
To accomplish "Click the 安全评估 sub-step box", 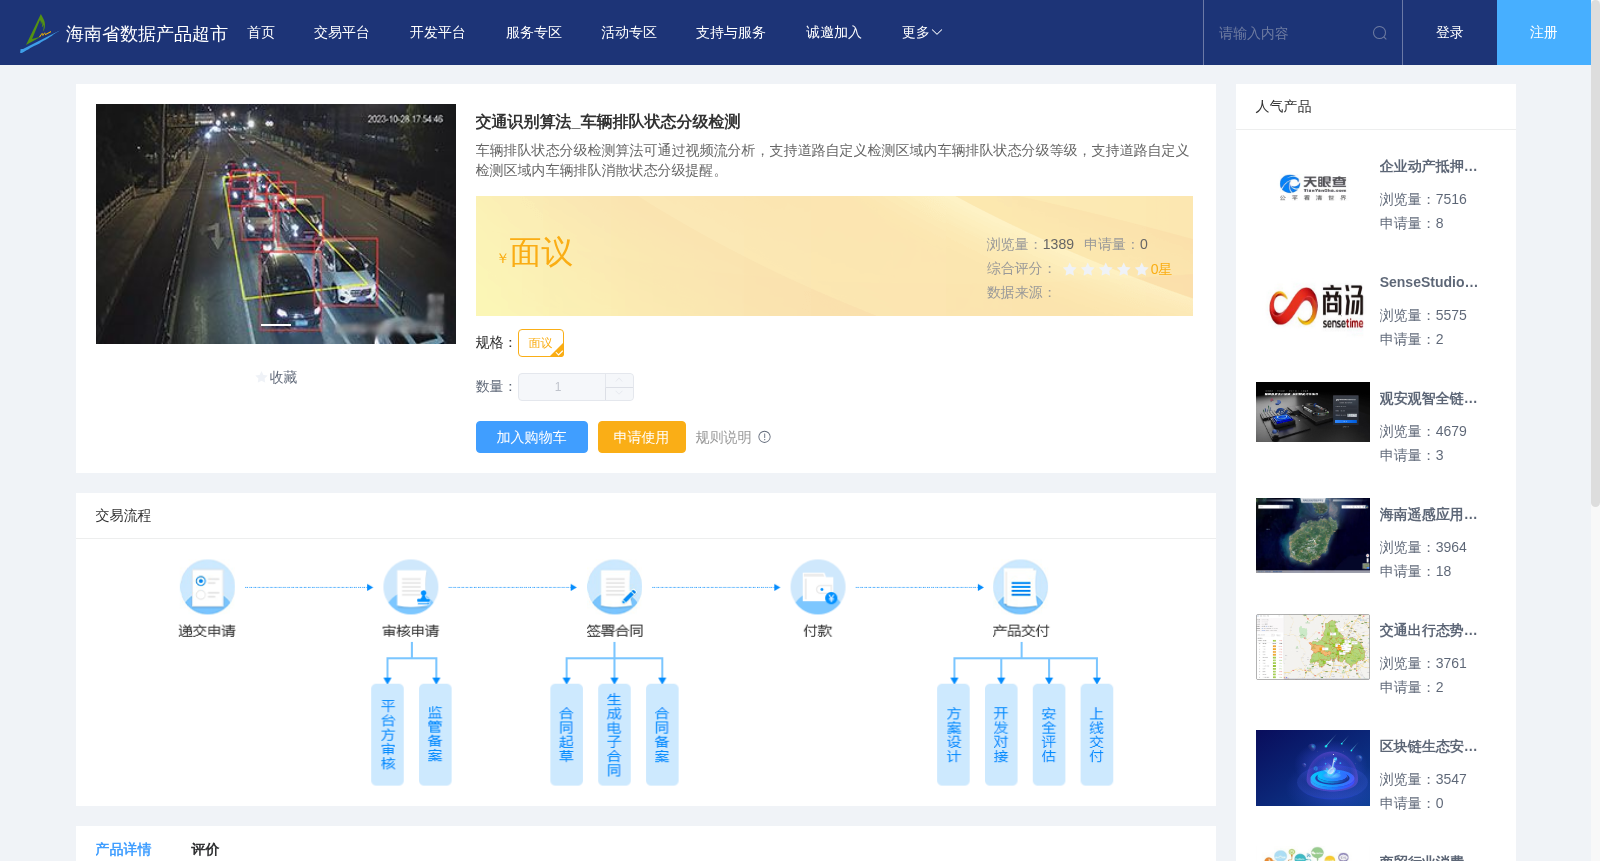I will pos(1049,734).
